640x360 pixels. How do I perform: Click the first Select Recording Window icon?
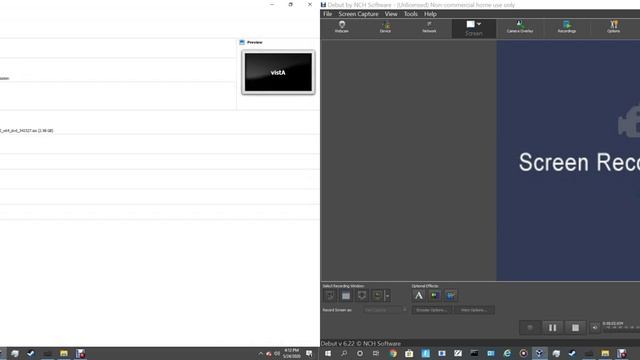coord(330,296)
